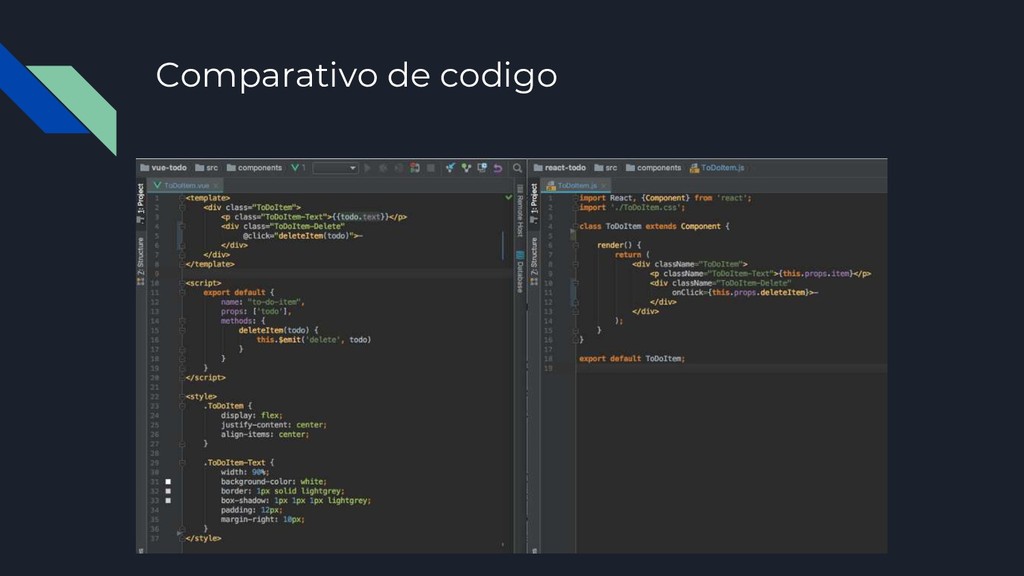
Task: Collapse the import statements fold marker
Action: click(x=575, y=198)
